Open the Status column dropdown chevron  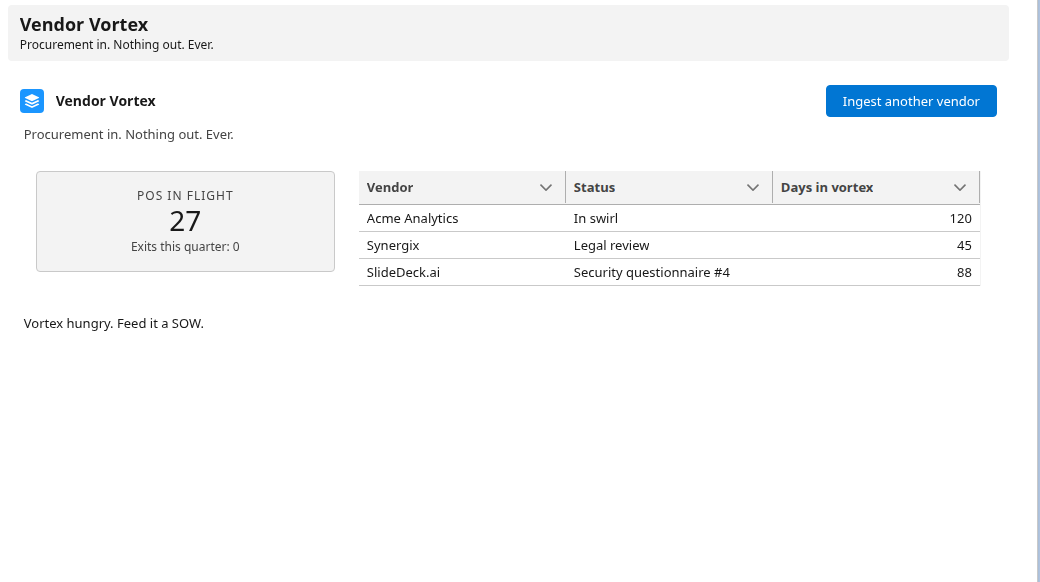coord(753,188)
